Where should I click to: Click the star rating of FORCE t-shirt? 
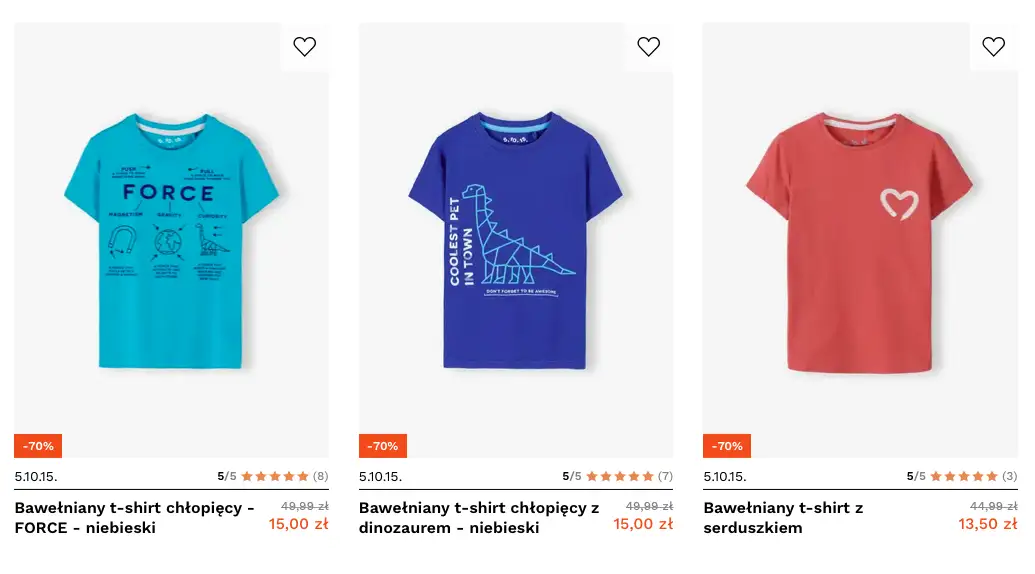tap(275, 476)
